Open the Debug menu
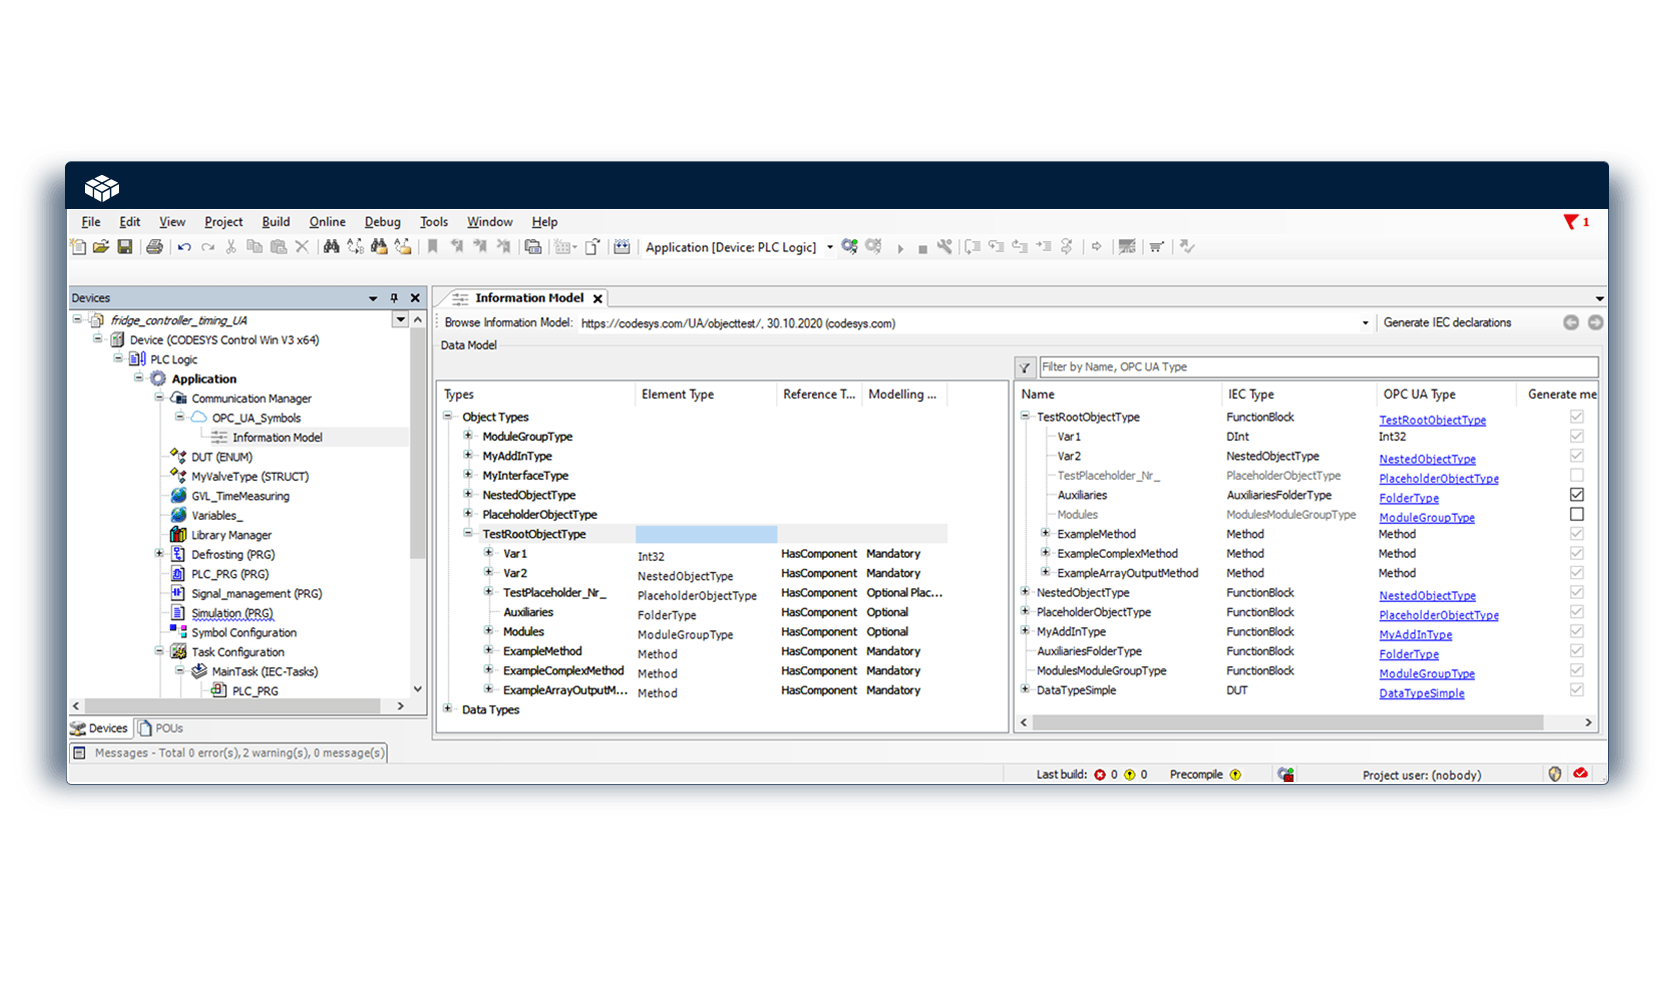 coord(382,222)
